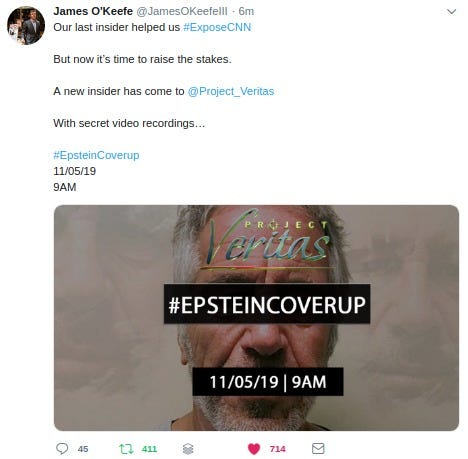Open the @JamesOKeefeIII handle
Viewport: 468px width, 459px height.
click(x=182, y=11)
